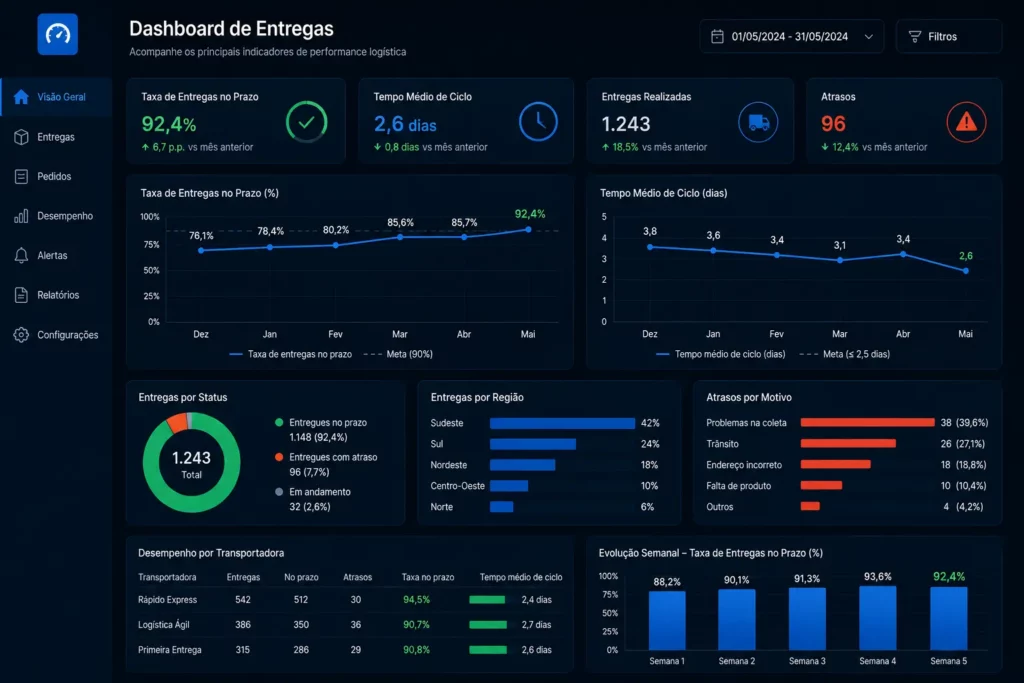Click the Falta de produto label

[x=739, y=486]
